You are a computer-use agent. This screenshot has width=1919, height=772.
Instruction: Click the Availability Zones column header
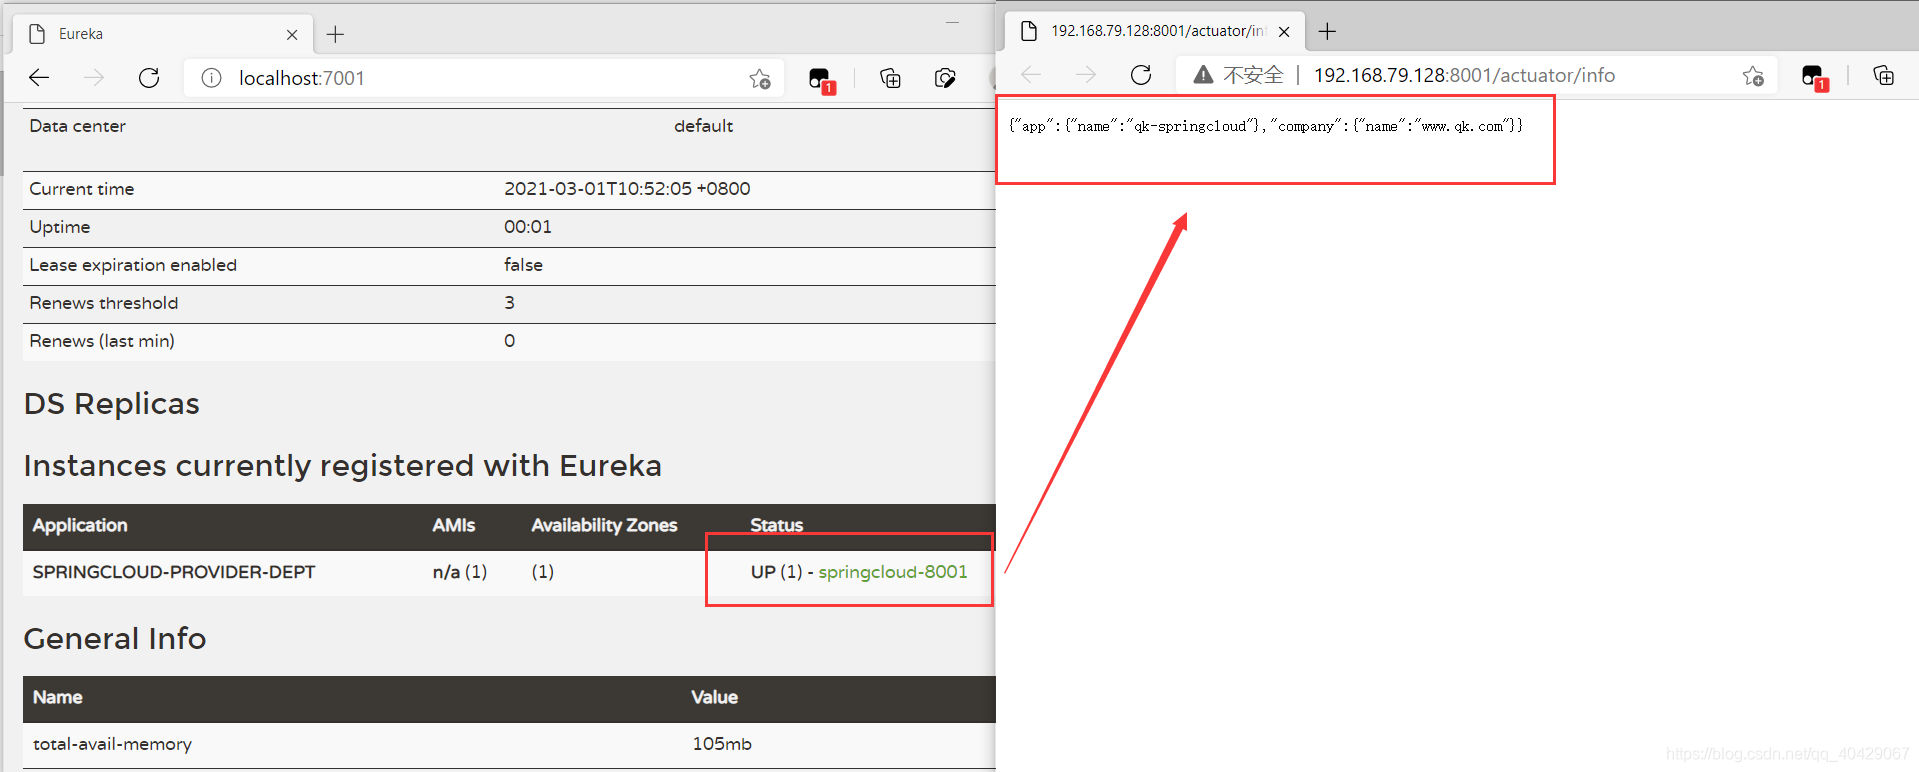tap(604, 525)
